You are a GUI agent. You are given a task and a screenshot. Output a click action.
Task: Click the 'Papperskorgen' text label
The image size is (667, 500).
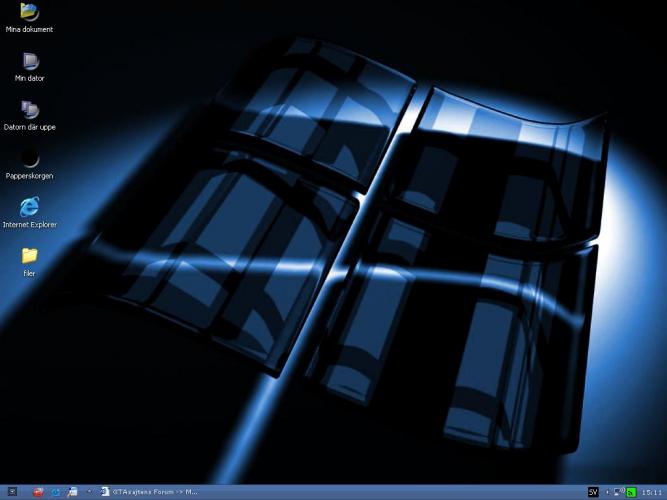29,176
